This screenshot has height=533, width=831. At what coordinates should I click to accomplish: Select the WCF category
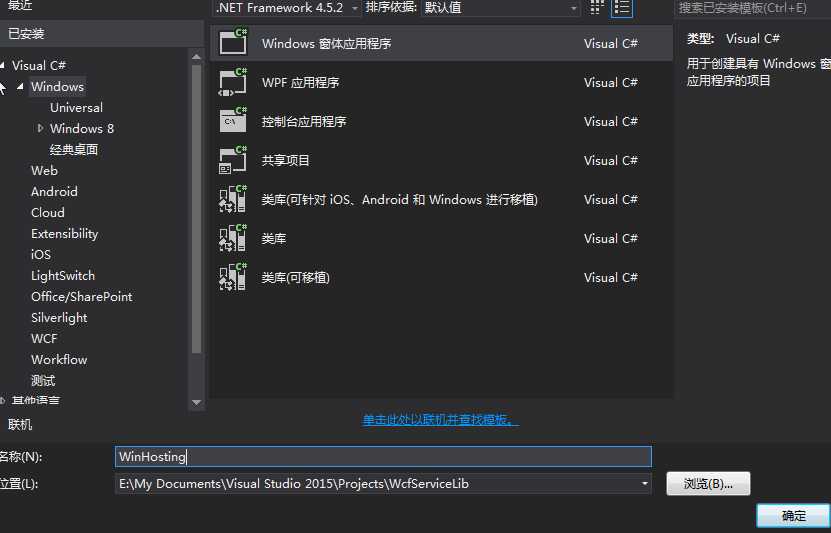coord(44,339)
